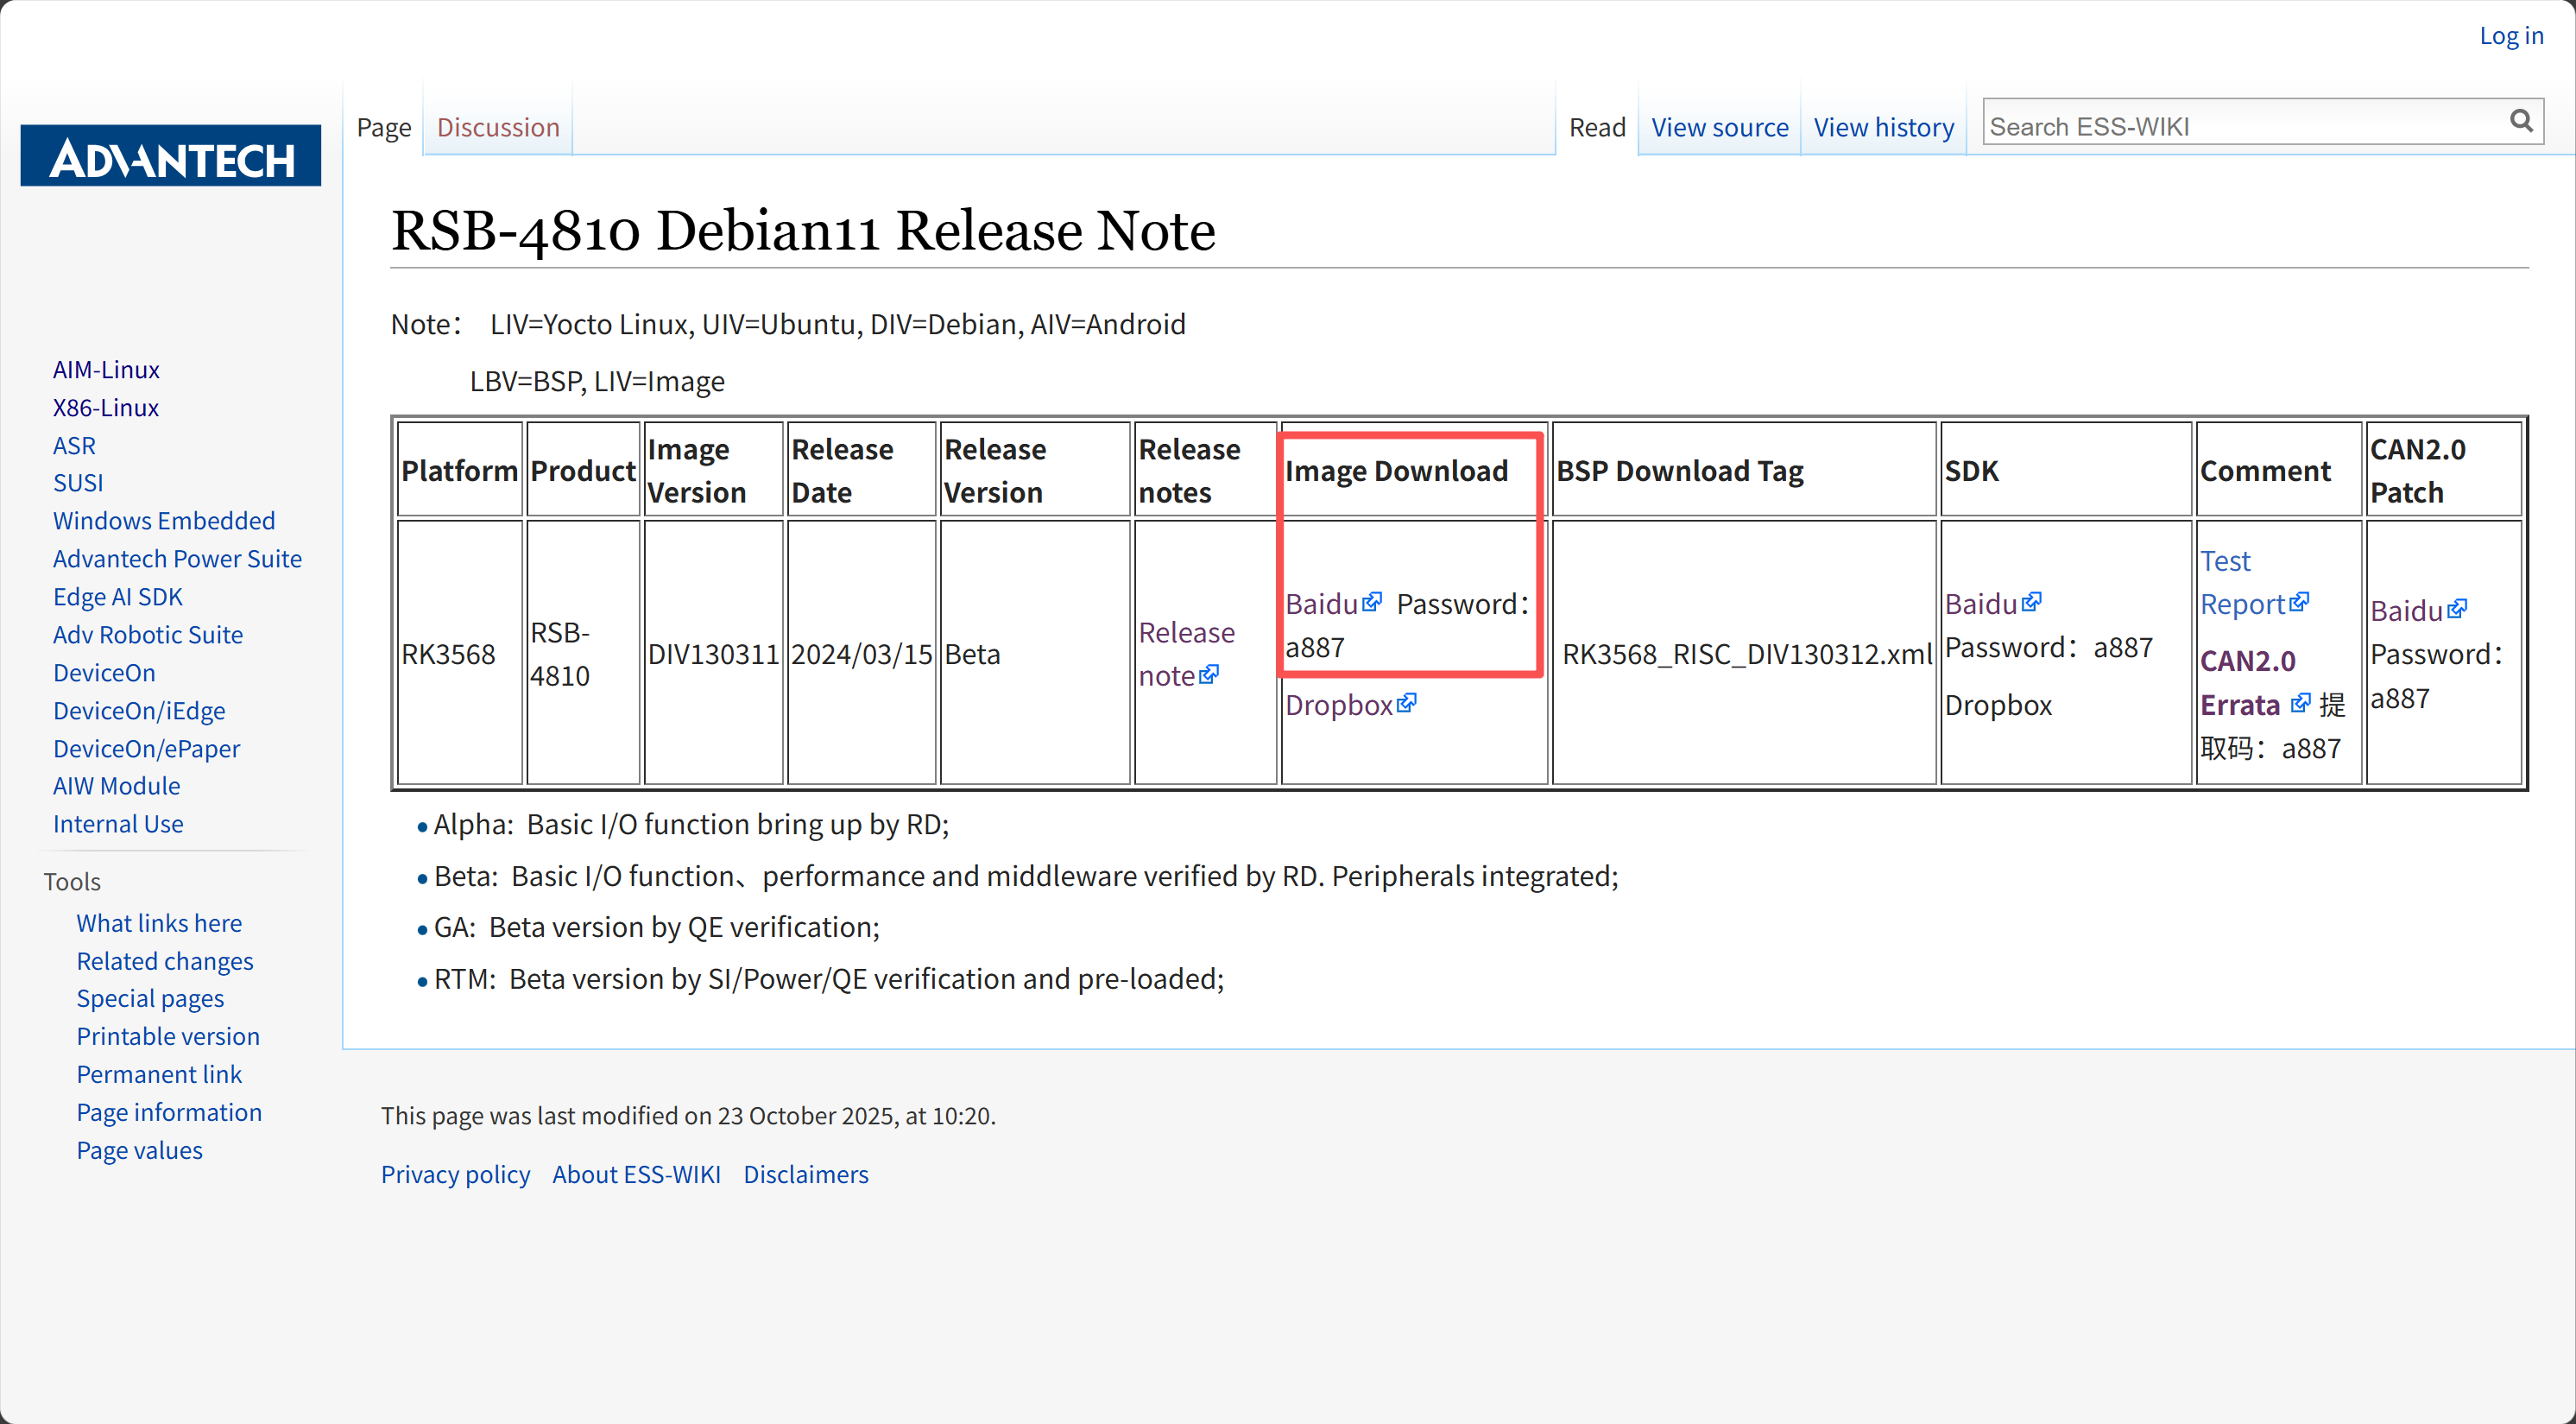Viewport: 2576px width, 1424px height.
Task: Click the search magnifier icon
Action: click(2520, 123)
